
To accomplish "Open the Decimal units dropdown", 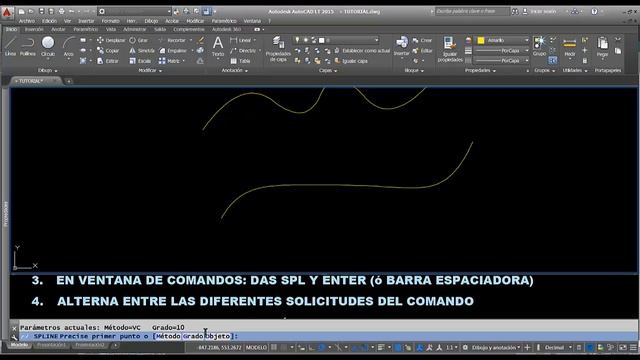I will (558, 348).
